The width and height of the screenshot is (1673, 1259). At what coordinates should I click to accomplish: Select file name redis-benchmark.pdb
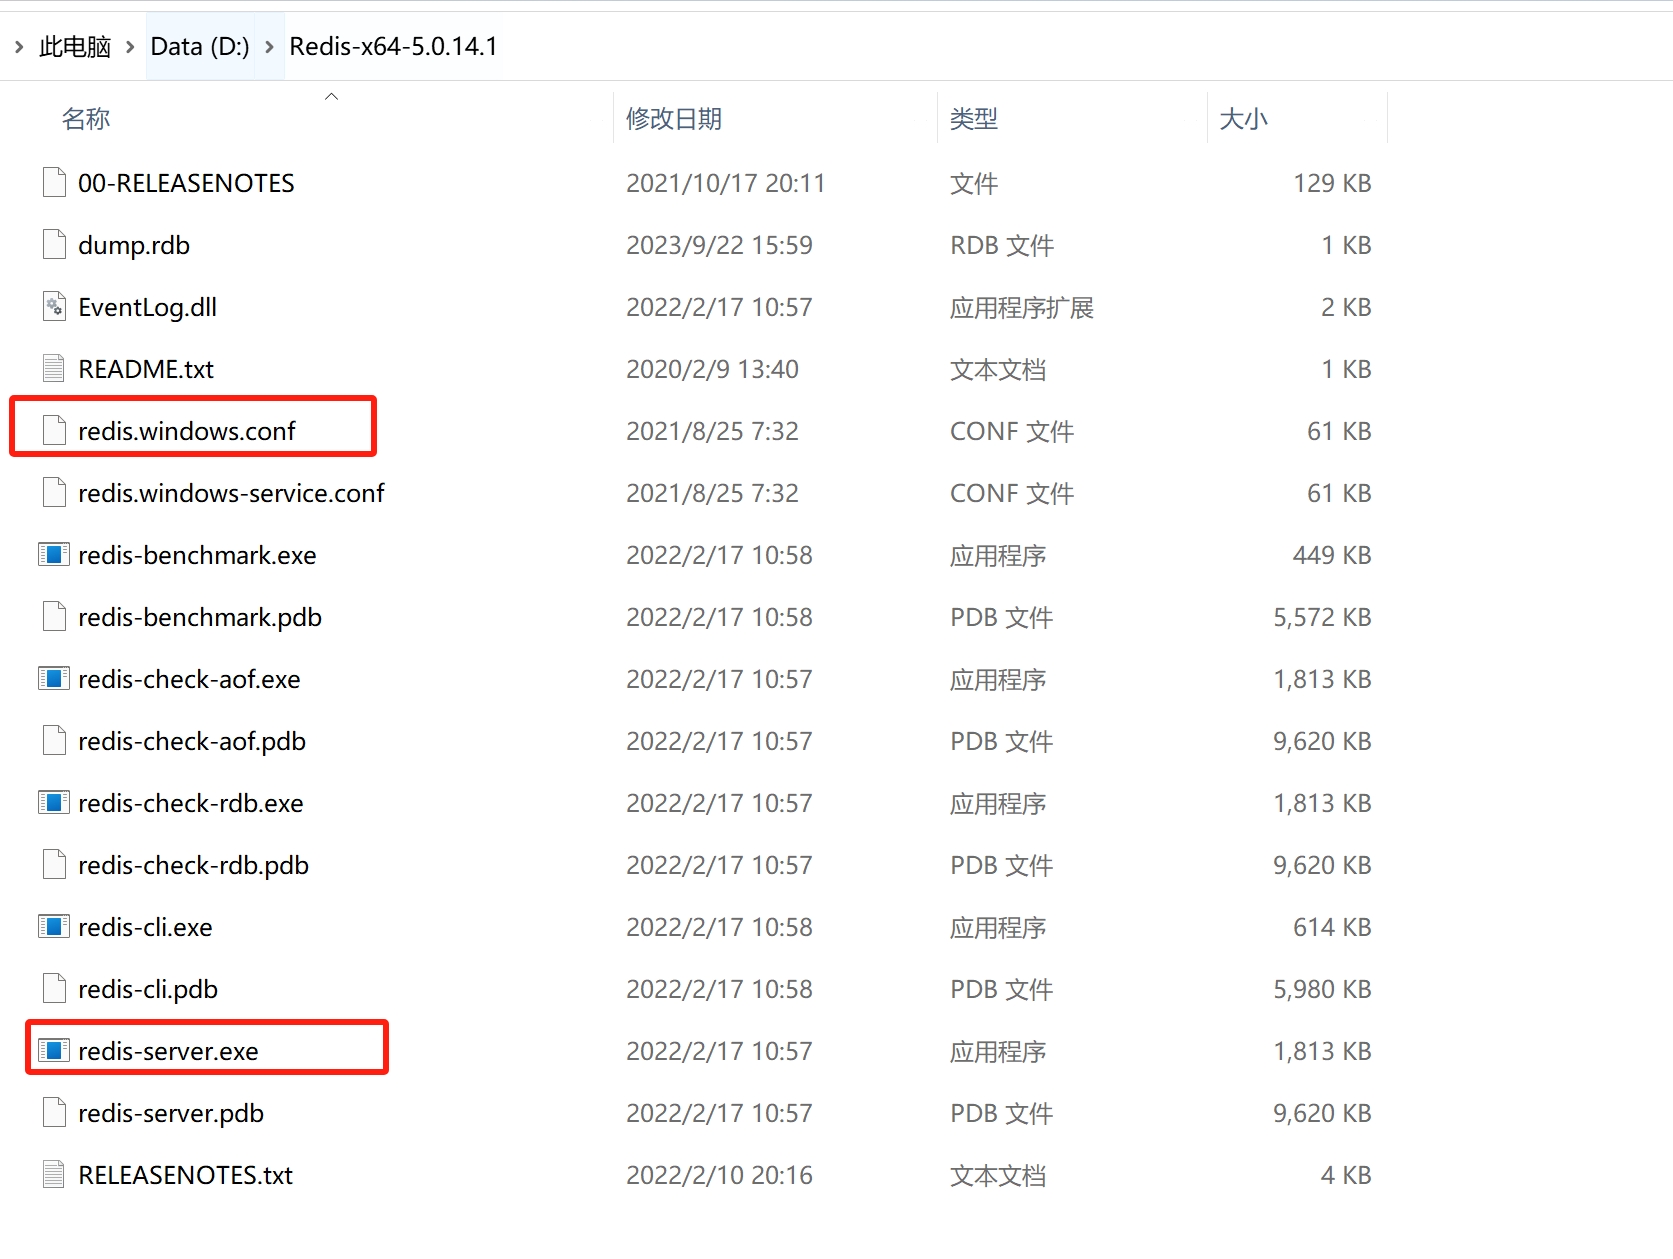(x=200, y=617)
